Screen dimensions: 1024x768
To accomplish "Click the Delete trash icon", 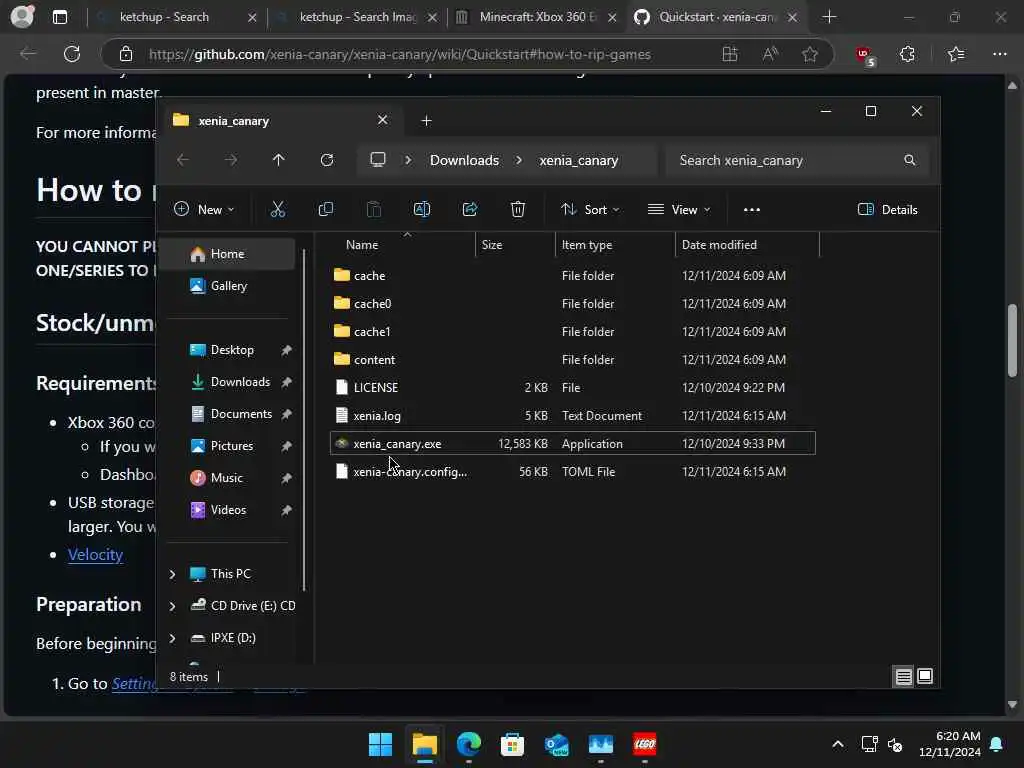I will (x=518, y=209).
